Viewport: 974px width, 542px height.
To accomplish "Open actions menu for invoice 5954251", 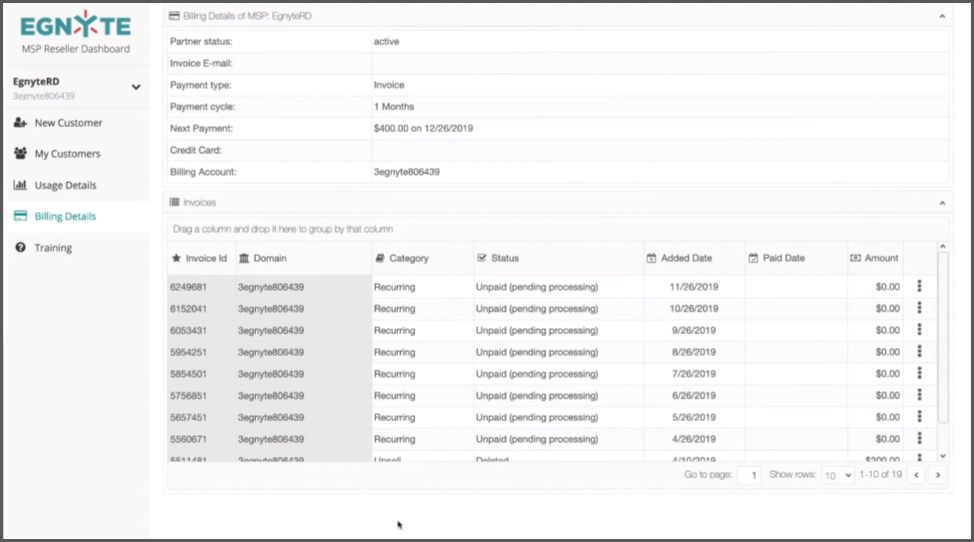I will [919, 352].
